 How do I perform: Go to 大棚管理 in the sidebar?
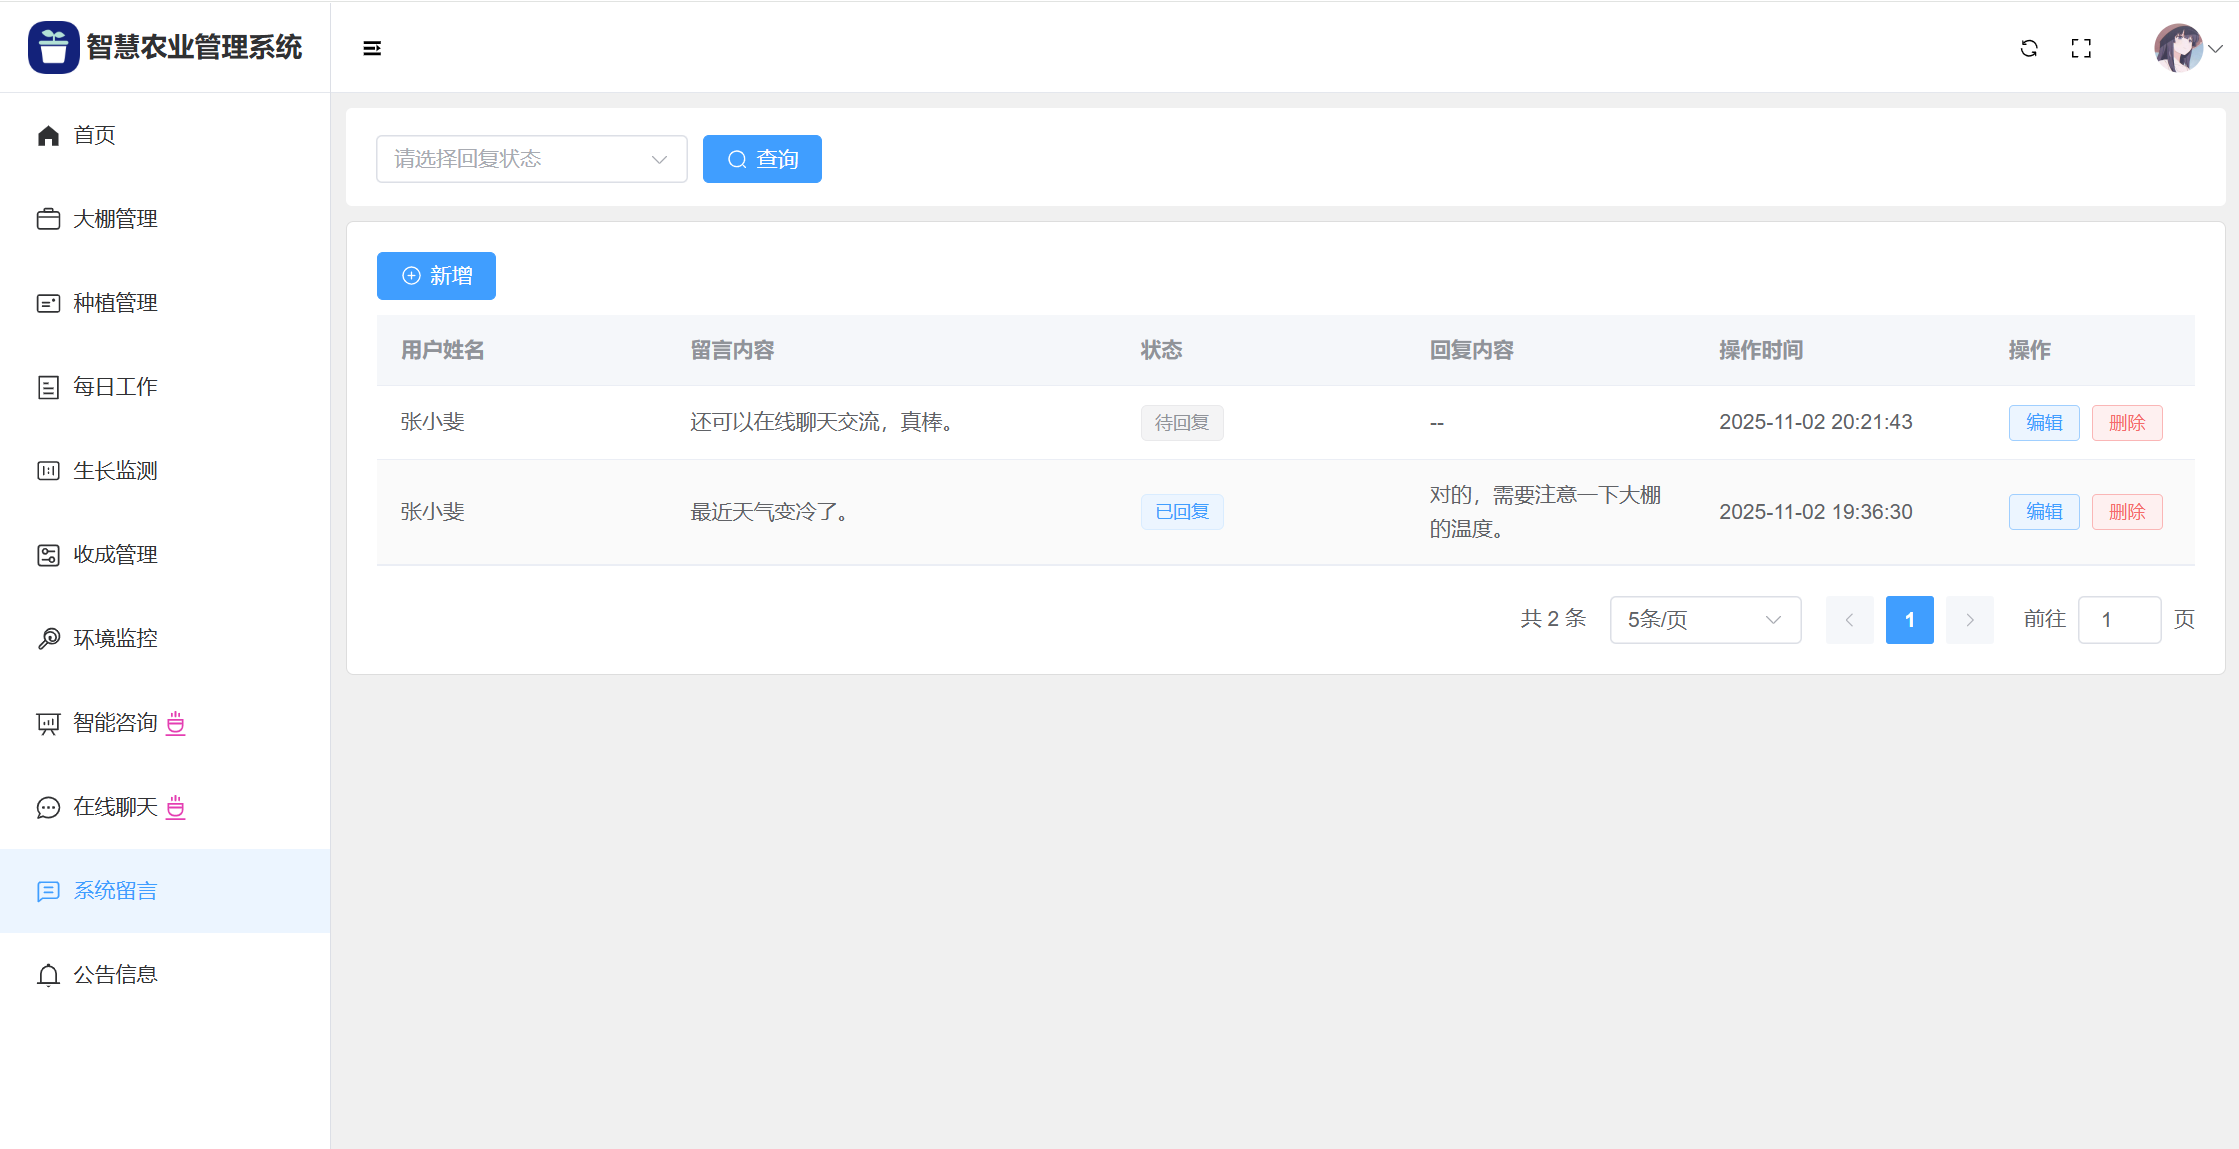click(115, 219)
